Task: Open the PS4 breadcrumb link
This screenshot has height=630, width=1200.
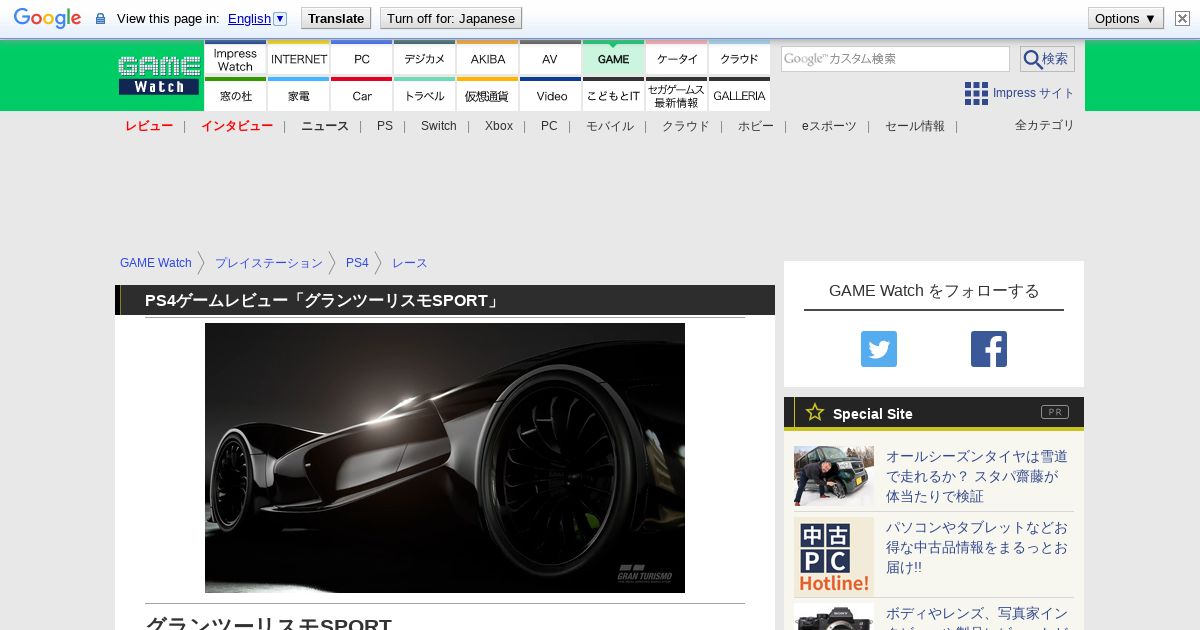Action: (357, 263)
